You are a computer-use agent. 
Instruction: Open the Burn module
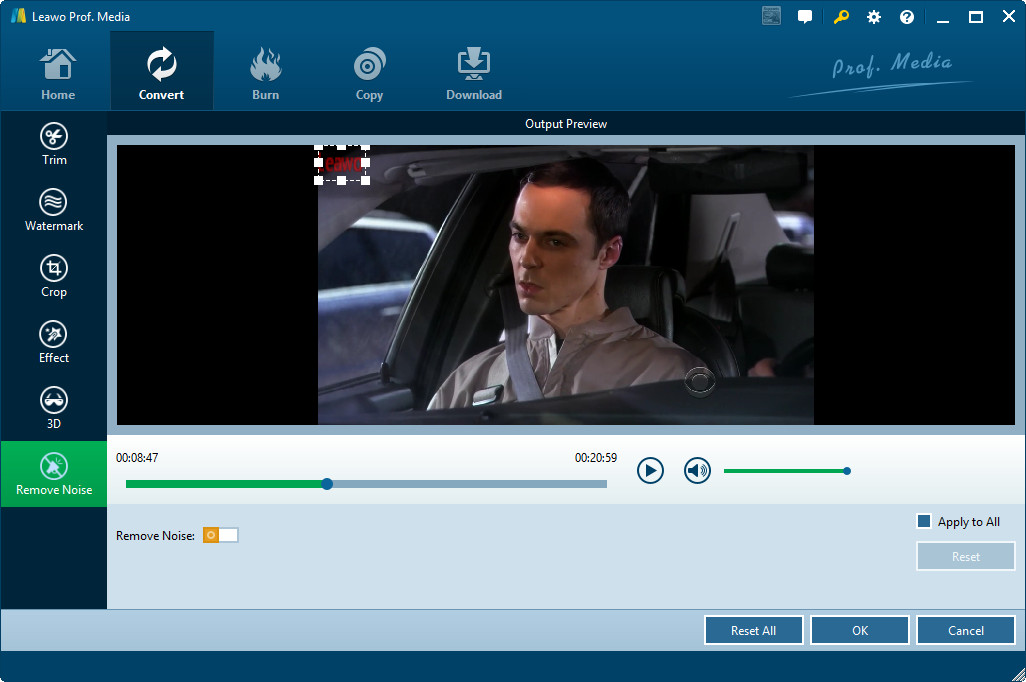[266, 73]
